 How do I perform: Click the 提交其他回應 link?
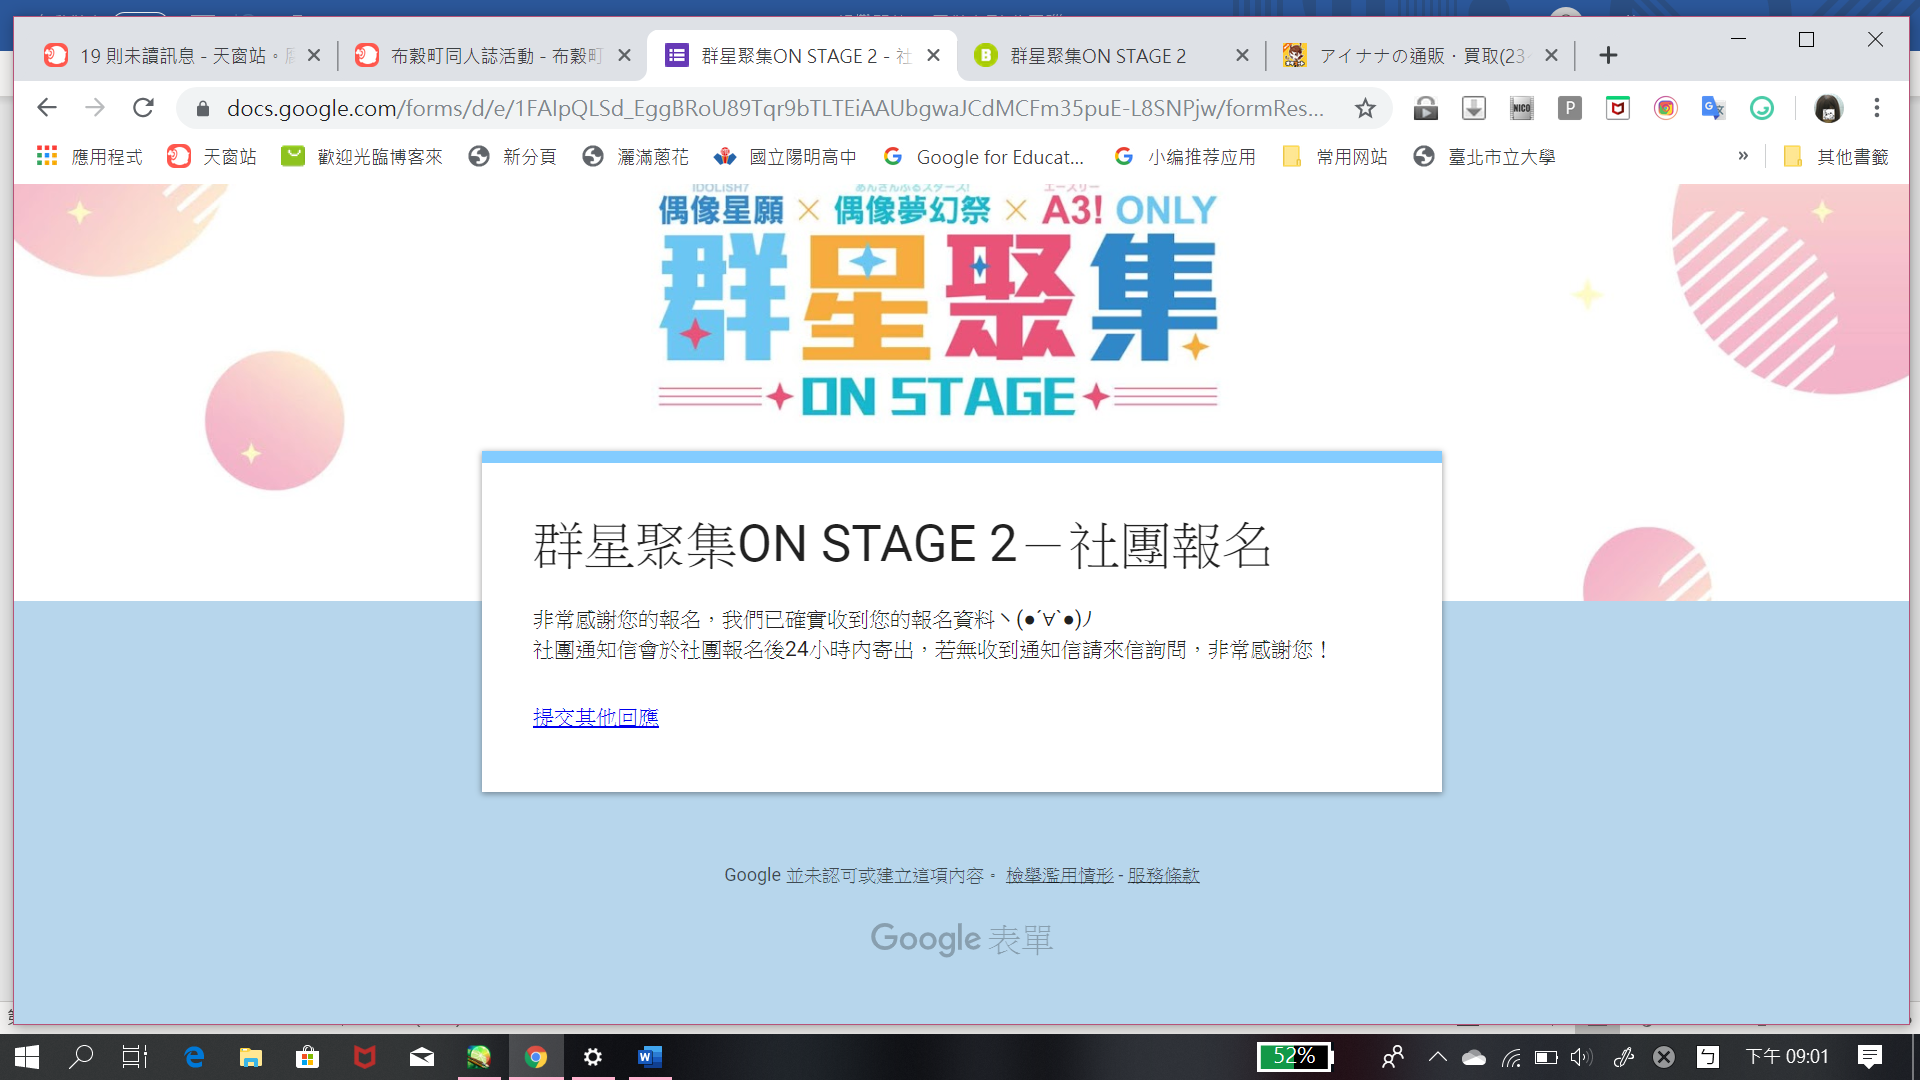click(596, 717)
